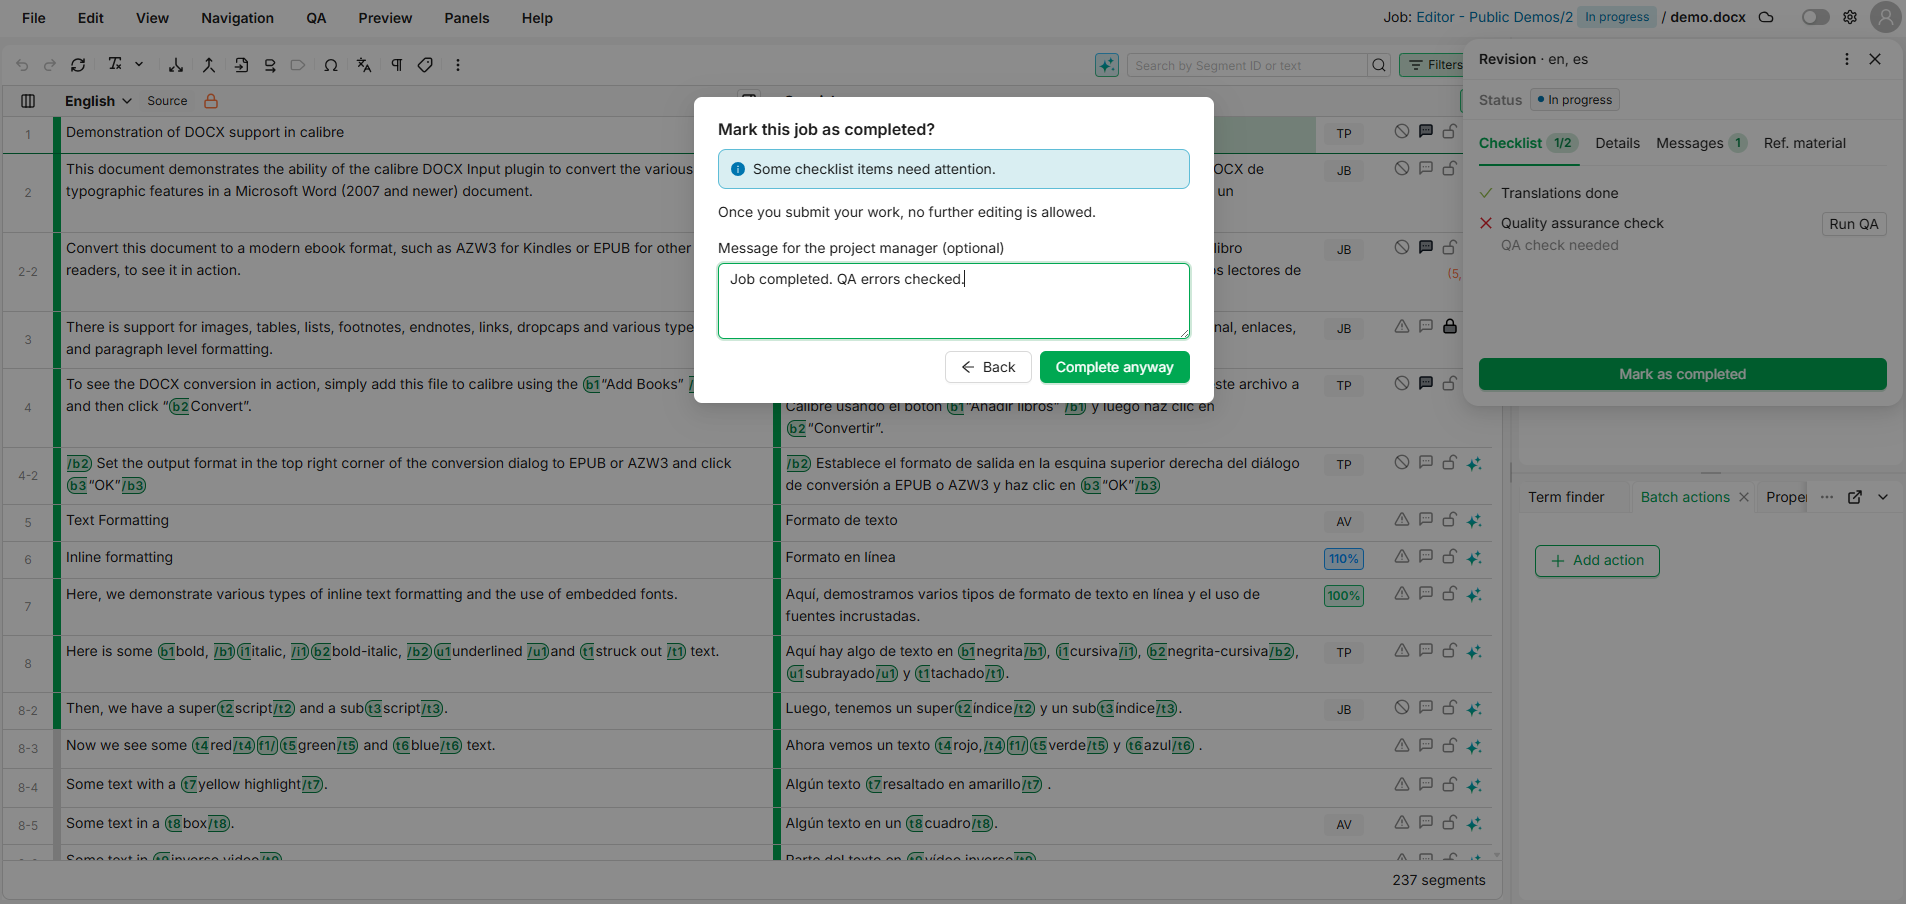Close the Revision panel
The image size is (1906, 904).
1875,59
